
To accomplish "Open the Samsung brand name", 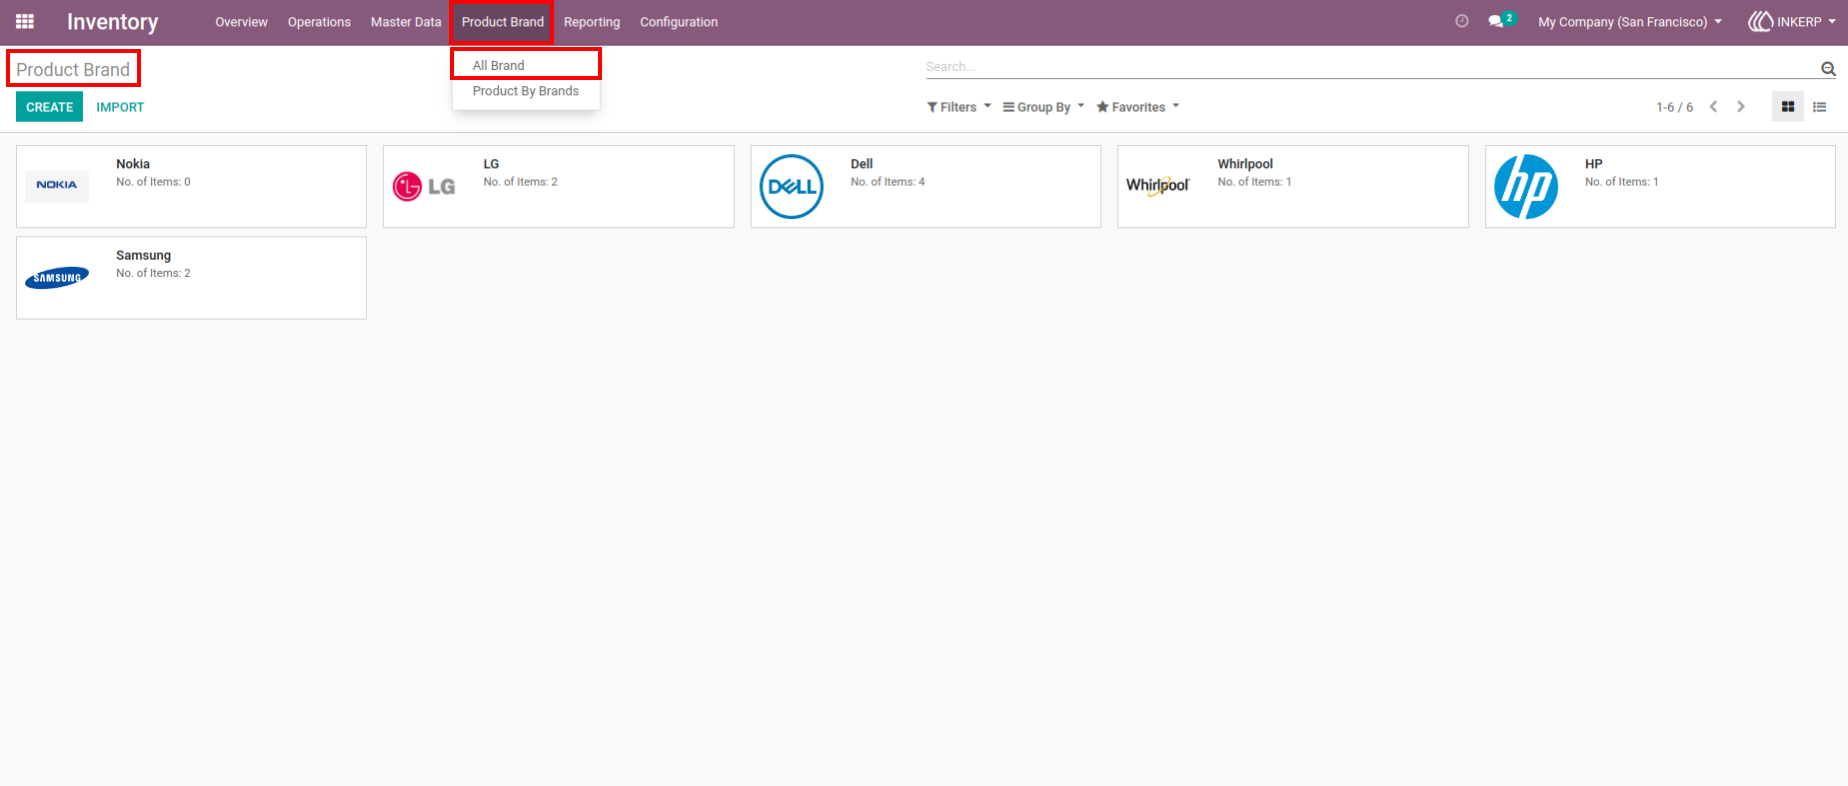I will [x=143, y=255].
